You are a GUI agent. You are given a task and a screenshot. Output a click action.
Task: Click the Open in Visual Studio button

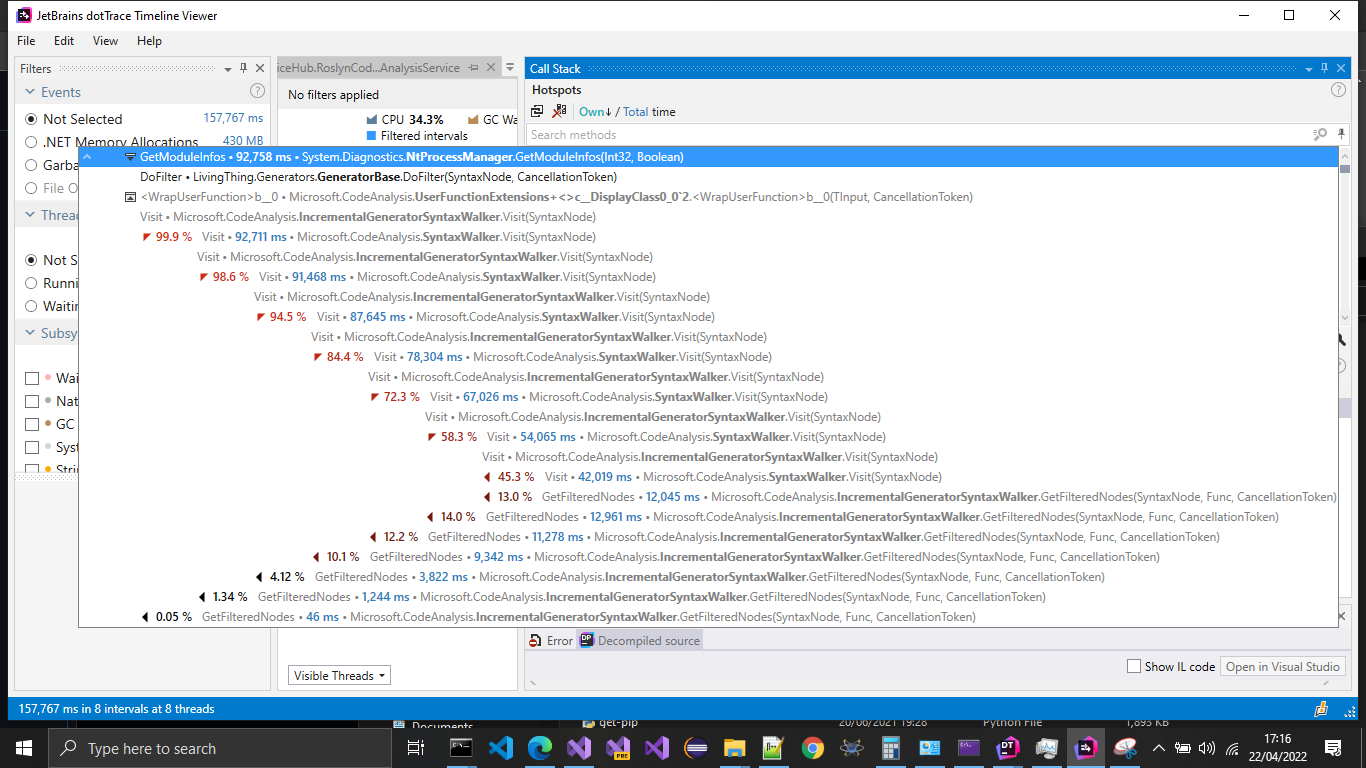click(1283, 666)
